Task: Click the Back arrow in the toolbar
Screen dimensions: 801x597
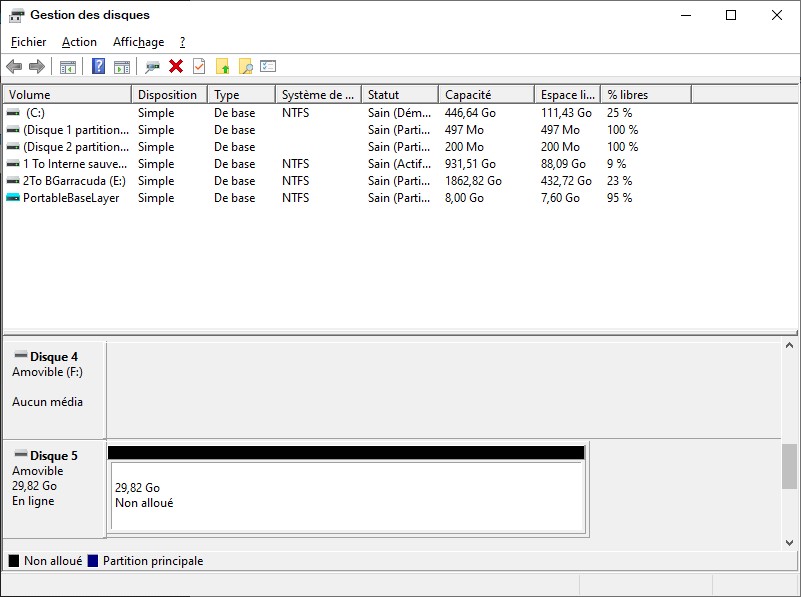Action: [14, 67]
